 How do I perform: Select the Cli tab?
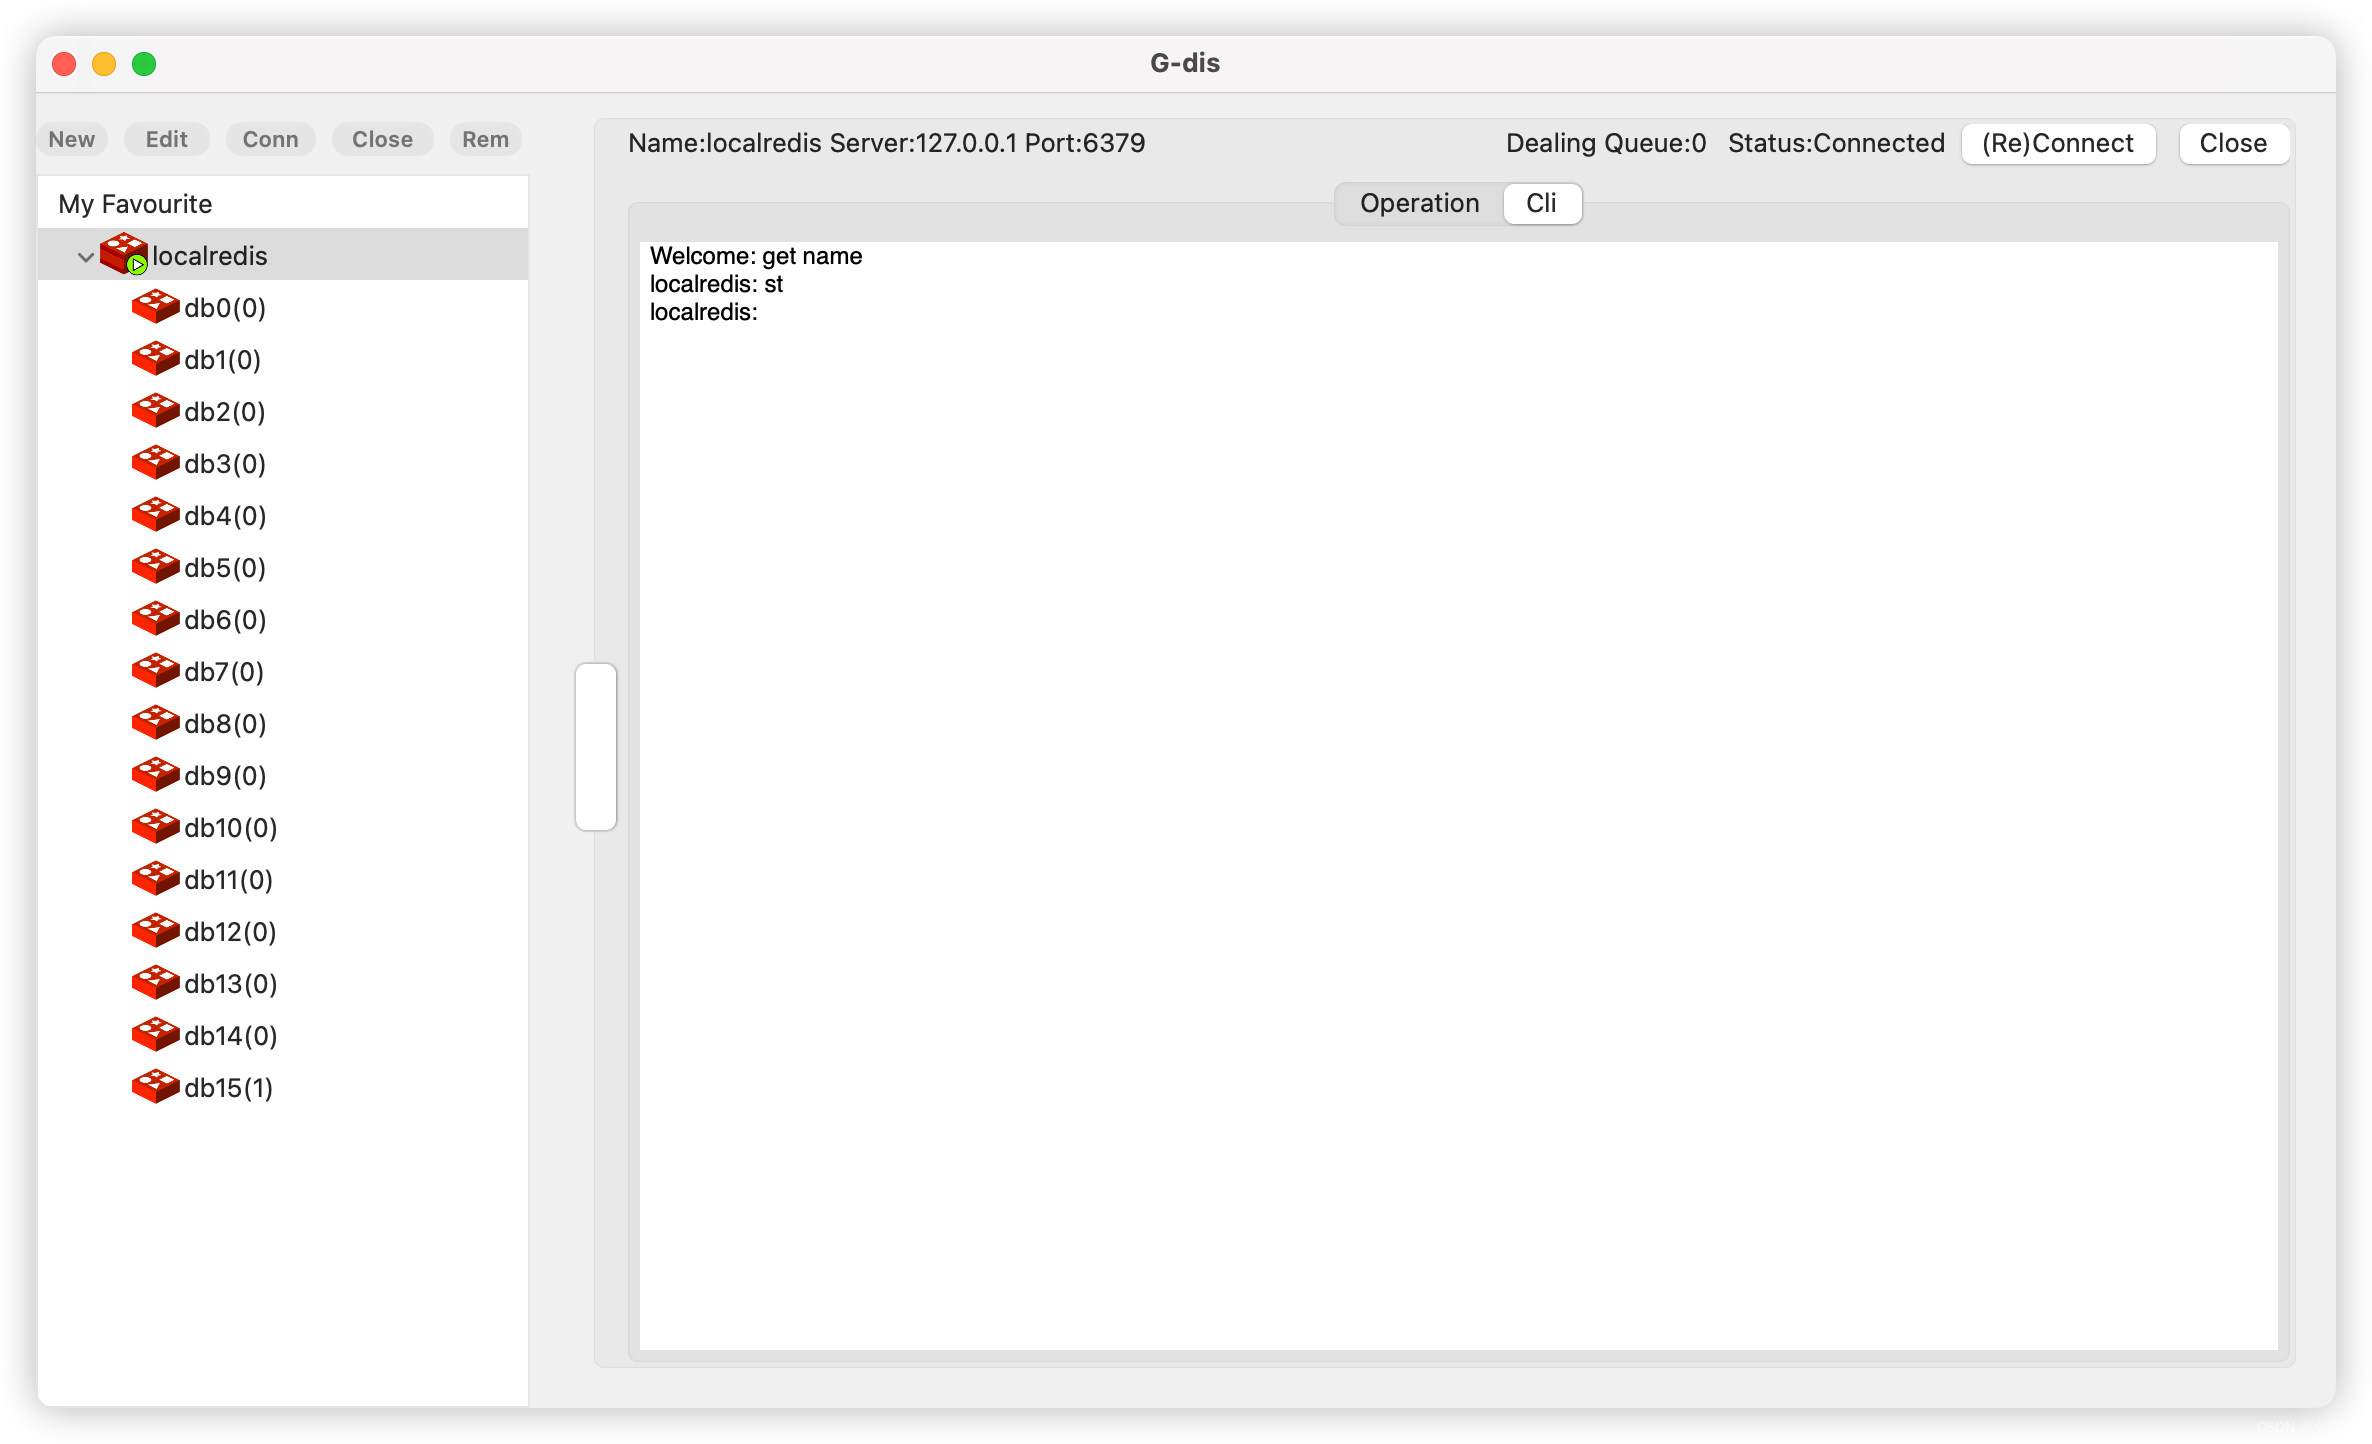point(1538,203)
